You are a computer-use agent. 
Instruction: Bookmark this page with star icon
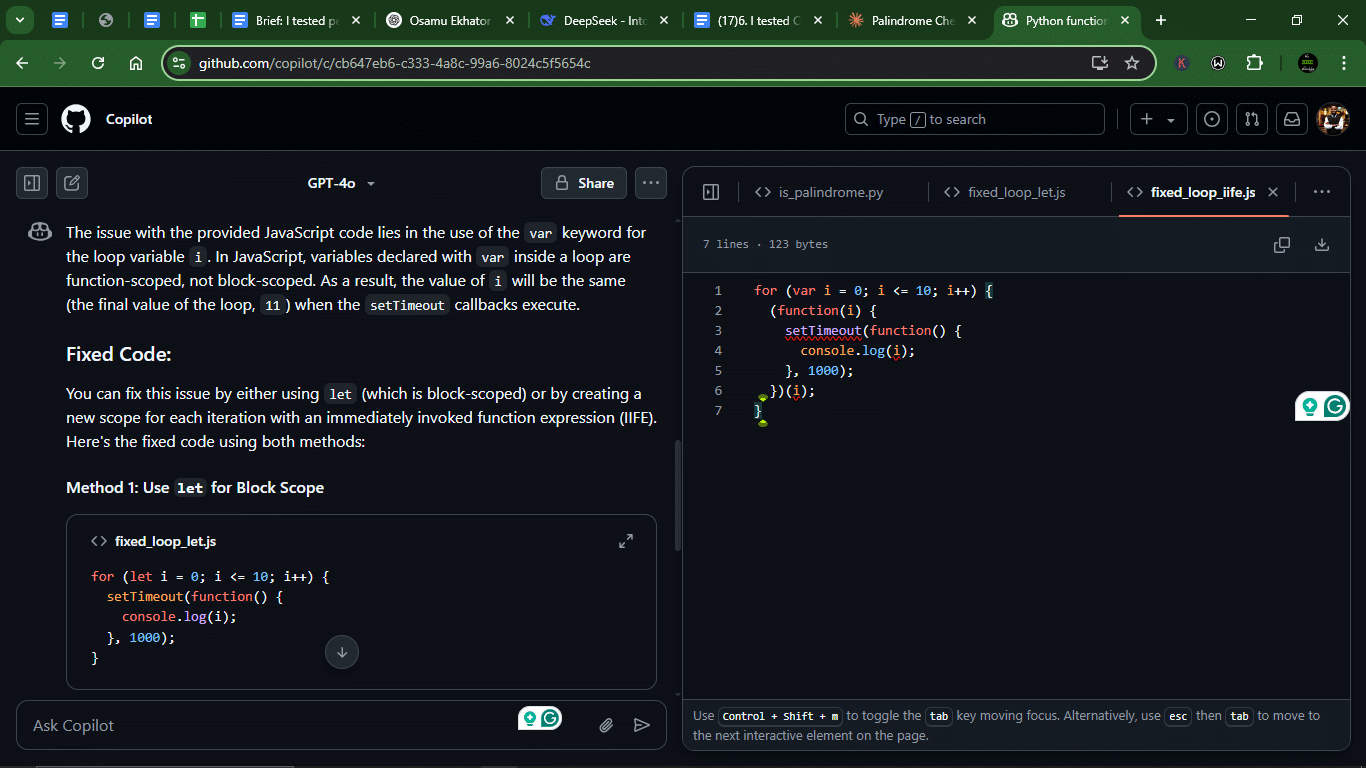(1132, 63)
